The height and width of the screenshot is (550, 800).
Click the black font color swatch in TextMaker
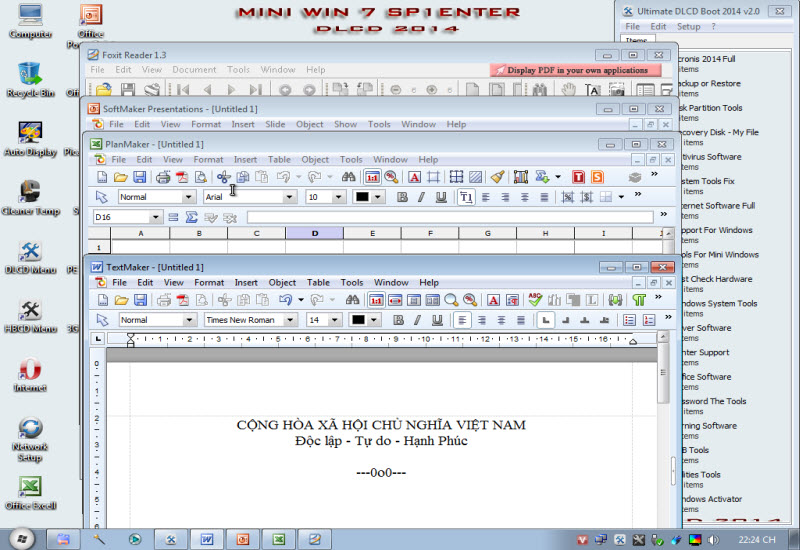[x=358, y=320]
